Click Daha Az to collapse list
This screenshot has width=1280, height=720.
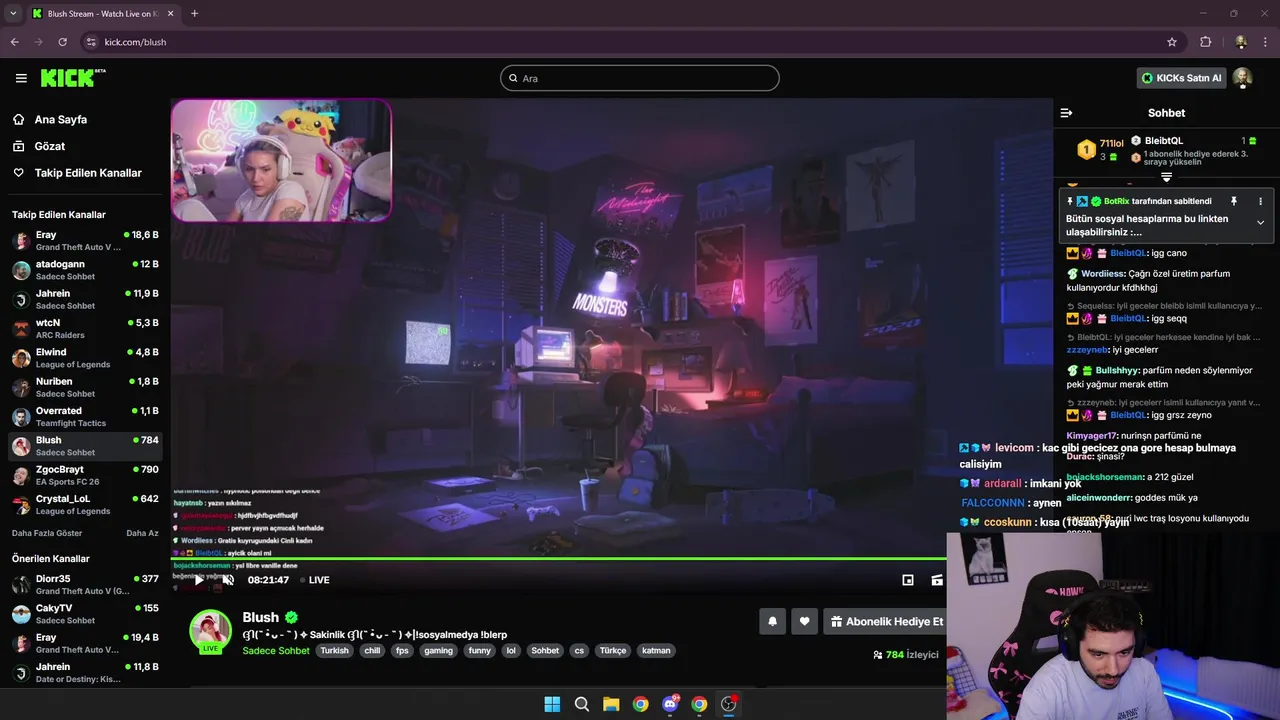click(142, 533)
